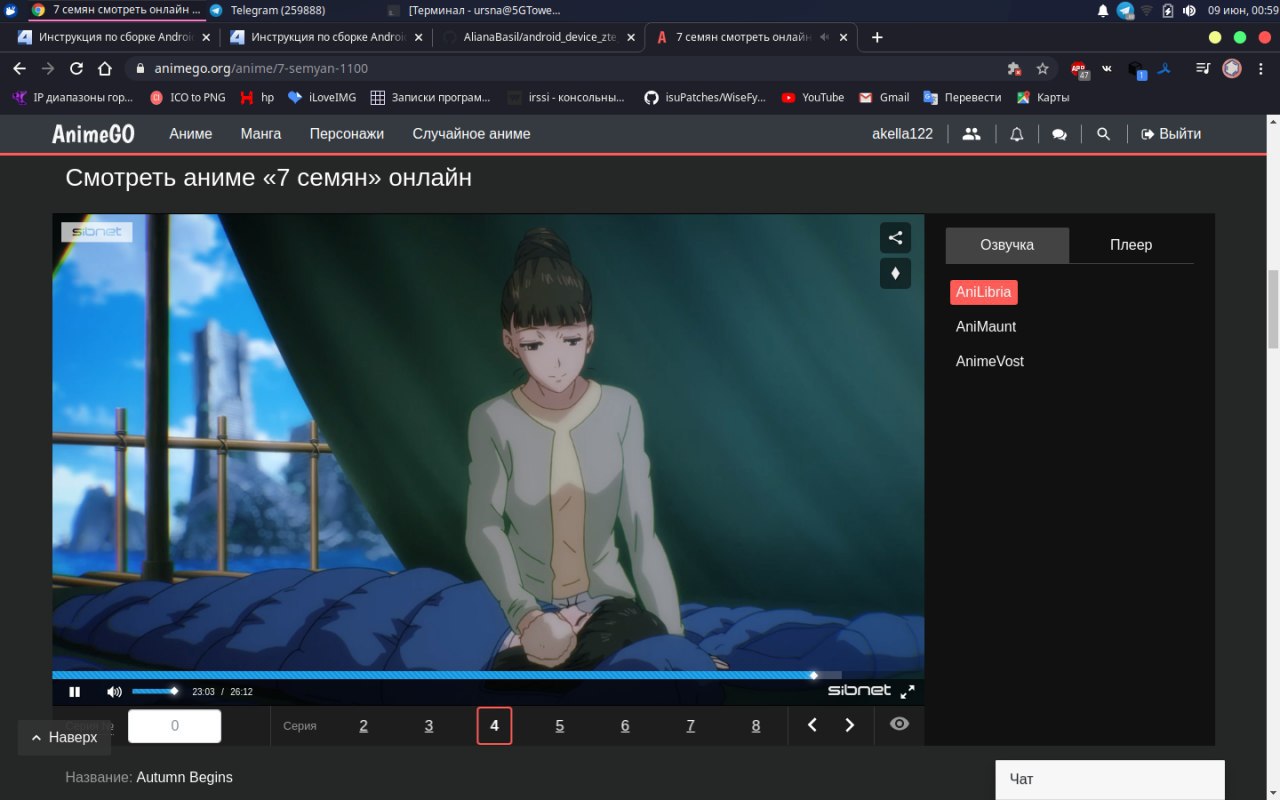Open the Манга menu

[x=261, y=134]
